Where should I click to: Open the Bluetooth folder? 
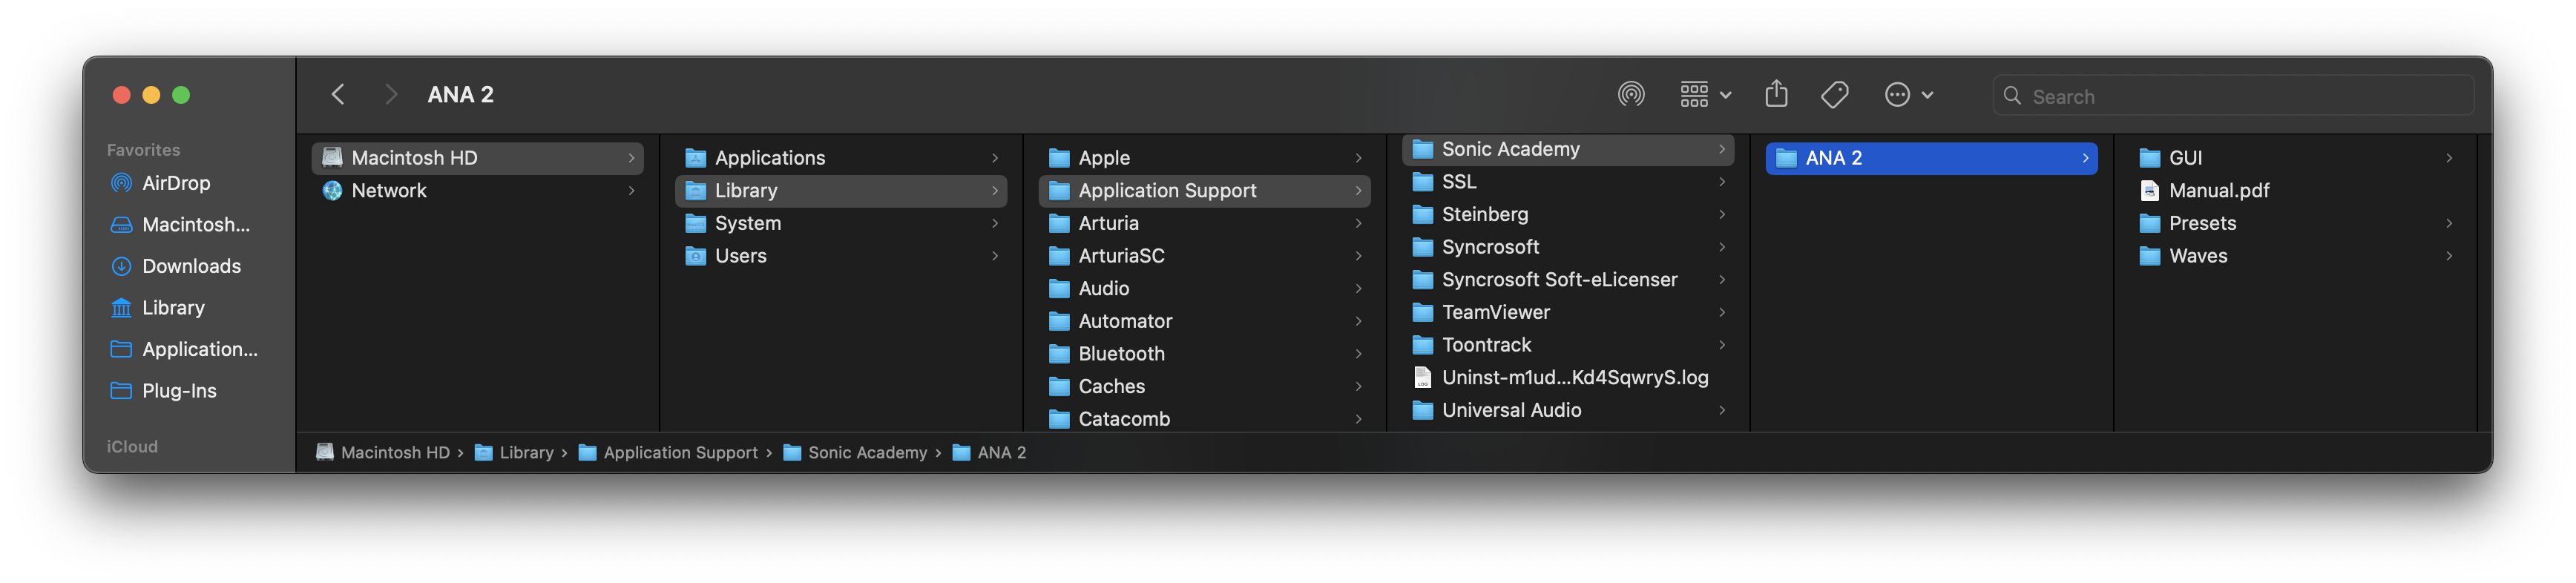tap(1204, 354)
